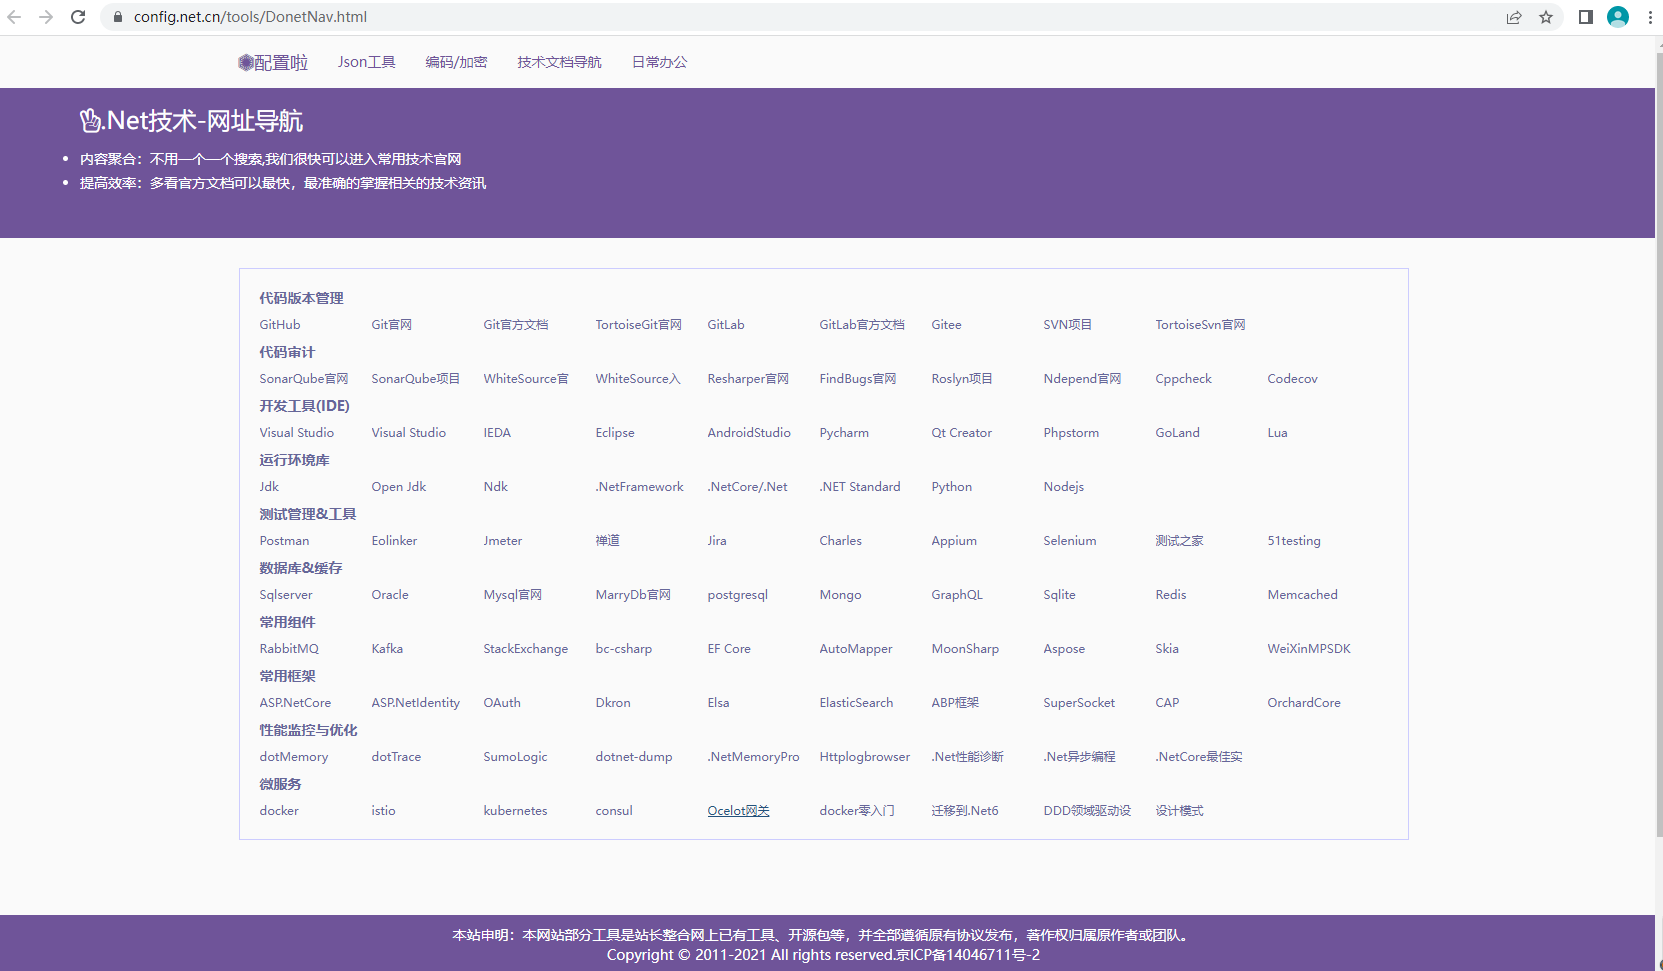Open the kubernetes link
Viewport: 1663px width, 971px height.
pos(515,811)
